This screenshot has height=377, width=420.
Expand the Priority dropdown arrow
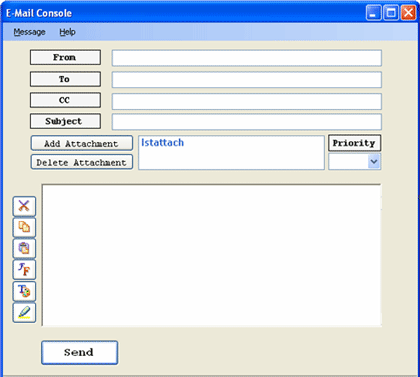pos(374,162)
